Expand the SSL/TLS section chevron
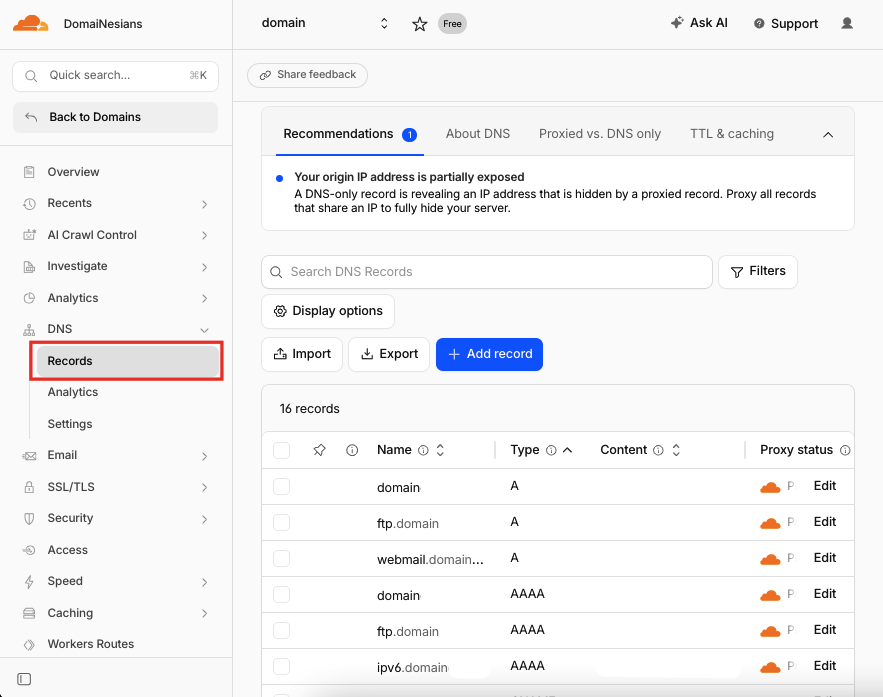The width and height of the screenshot is (883, 697). [204, 488]
